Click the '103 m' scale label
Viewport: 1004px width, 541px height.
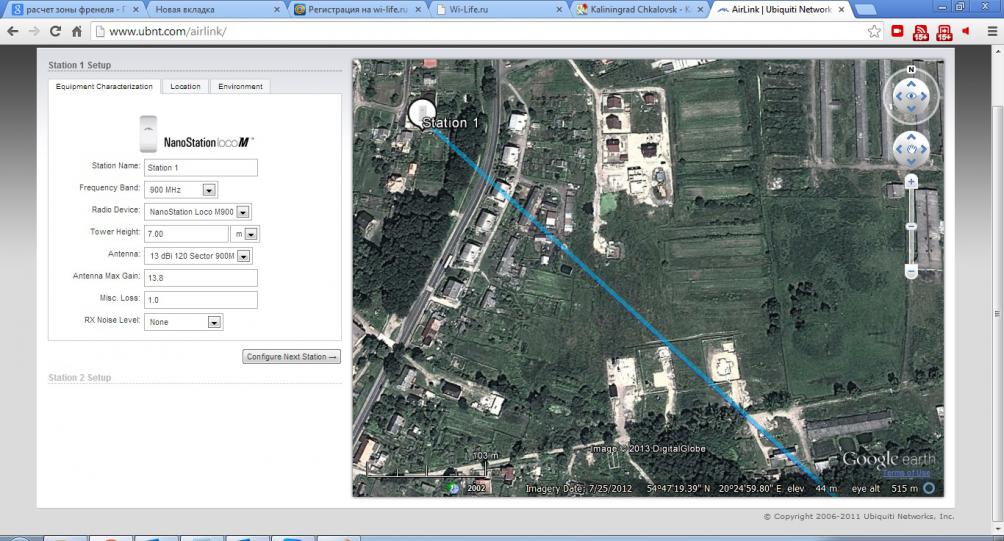(x=486, y=455)
